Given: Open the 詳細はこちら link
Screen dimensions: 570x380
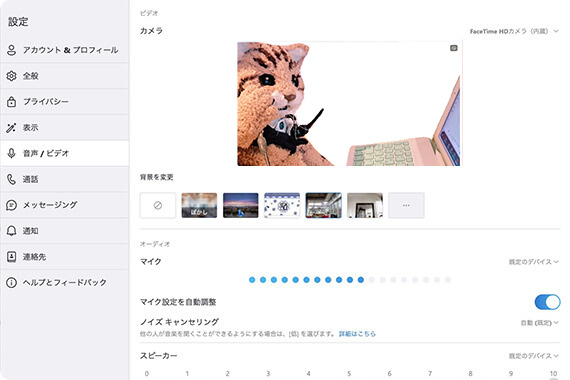Looking at the screenshot, I should 357,333.
